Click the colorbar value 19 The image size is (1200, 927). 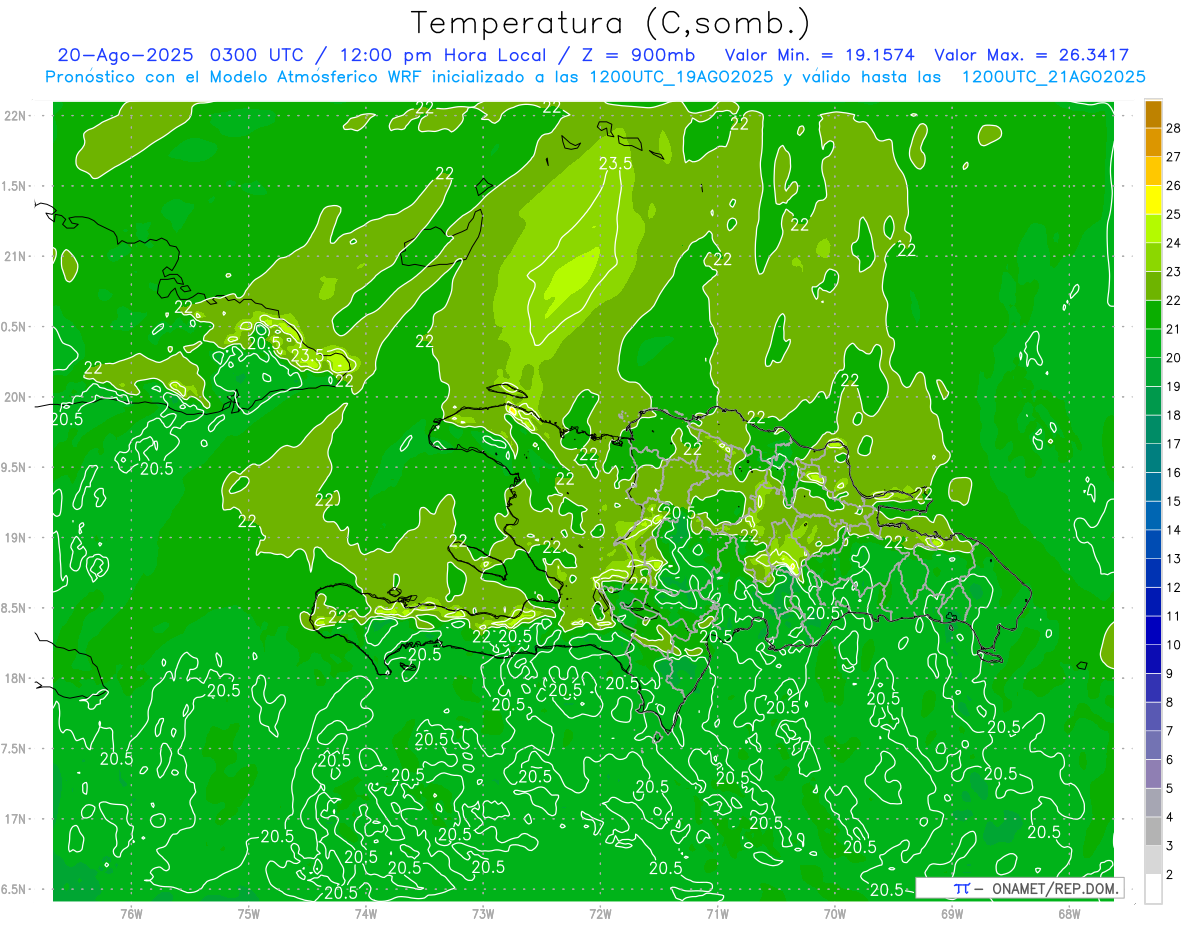(x=1174, y=386)
